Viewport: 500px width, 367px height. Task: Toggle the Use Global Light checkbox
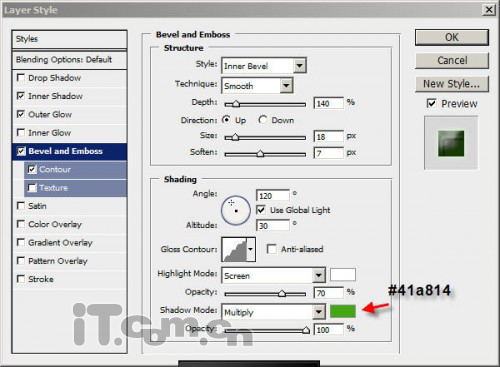click(261, 210)
